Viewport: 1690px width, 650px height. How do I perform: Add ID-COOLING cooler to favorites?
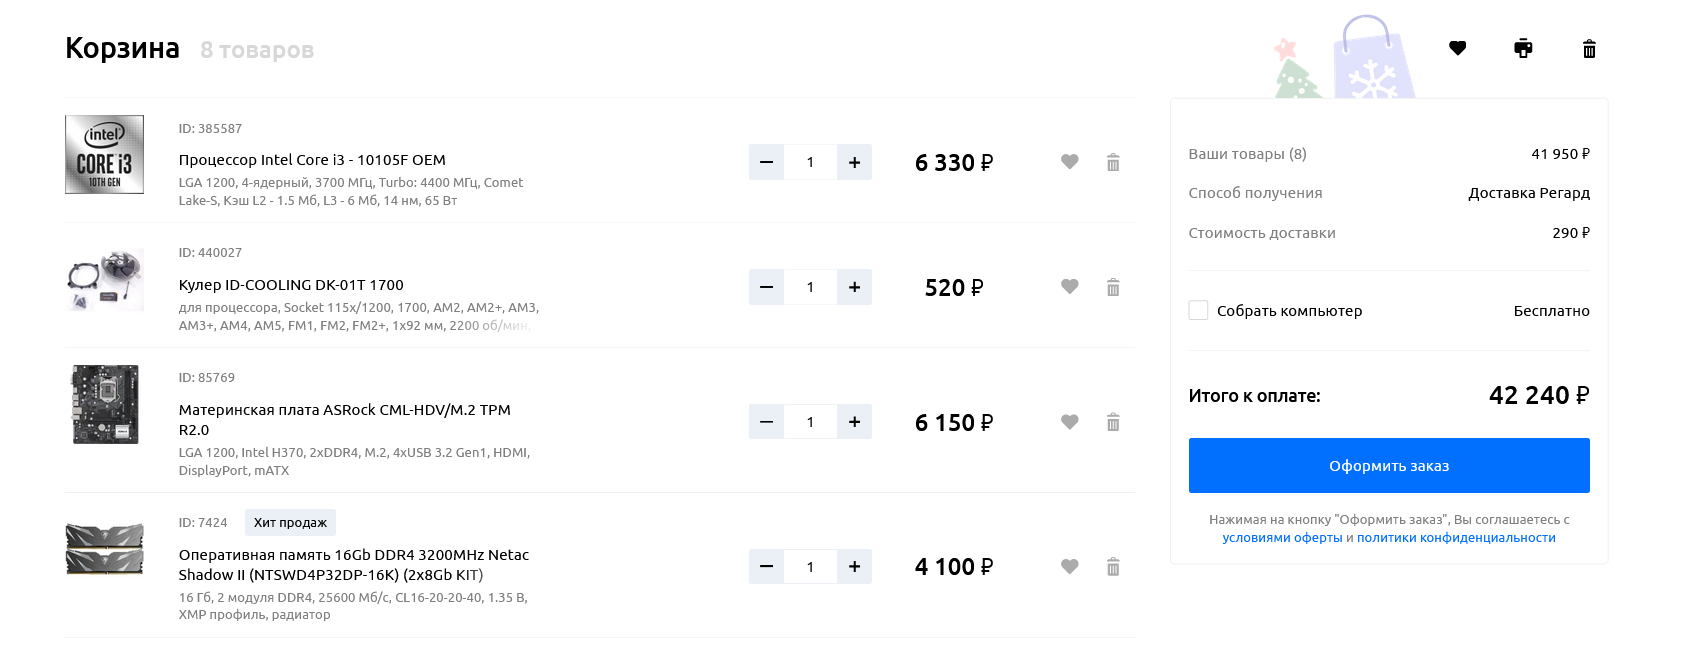[1069, 287]
